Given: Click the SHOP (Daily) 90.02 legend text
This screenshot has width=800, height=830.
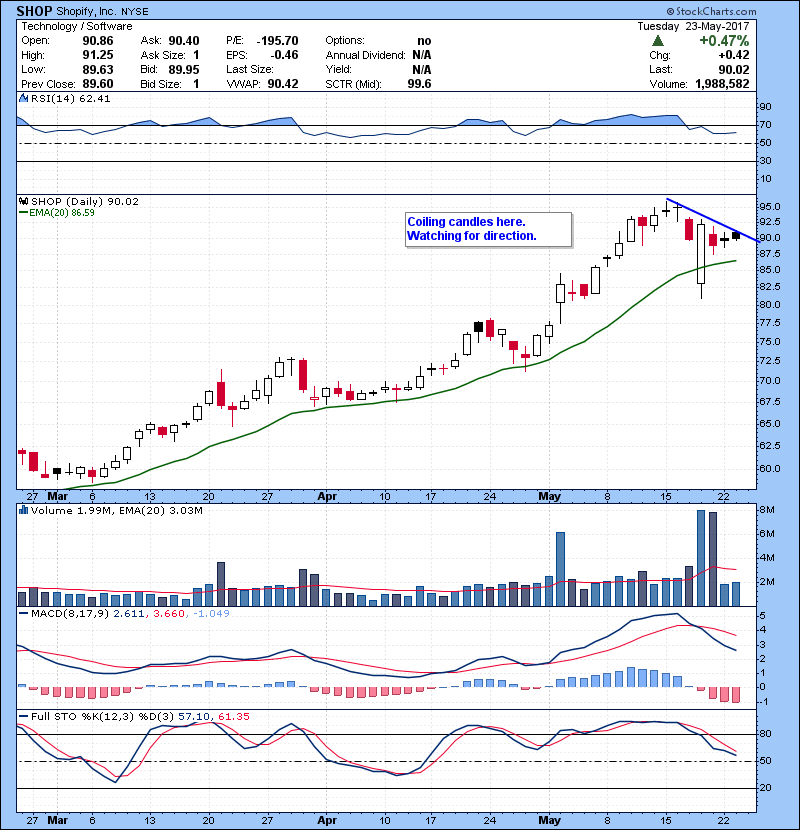Looking at the screenshot, I should 85,201.
